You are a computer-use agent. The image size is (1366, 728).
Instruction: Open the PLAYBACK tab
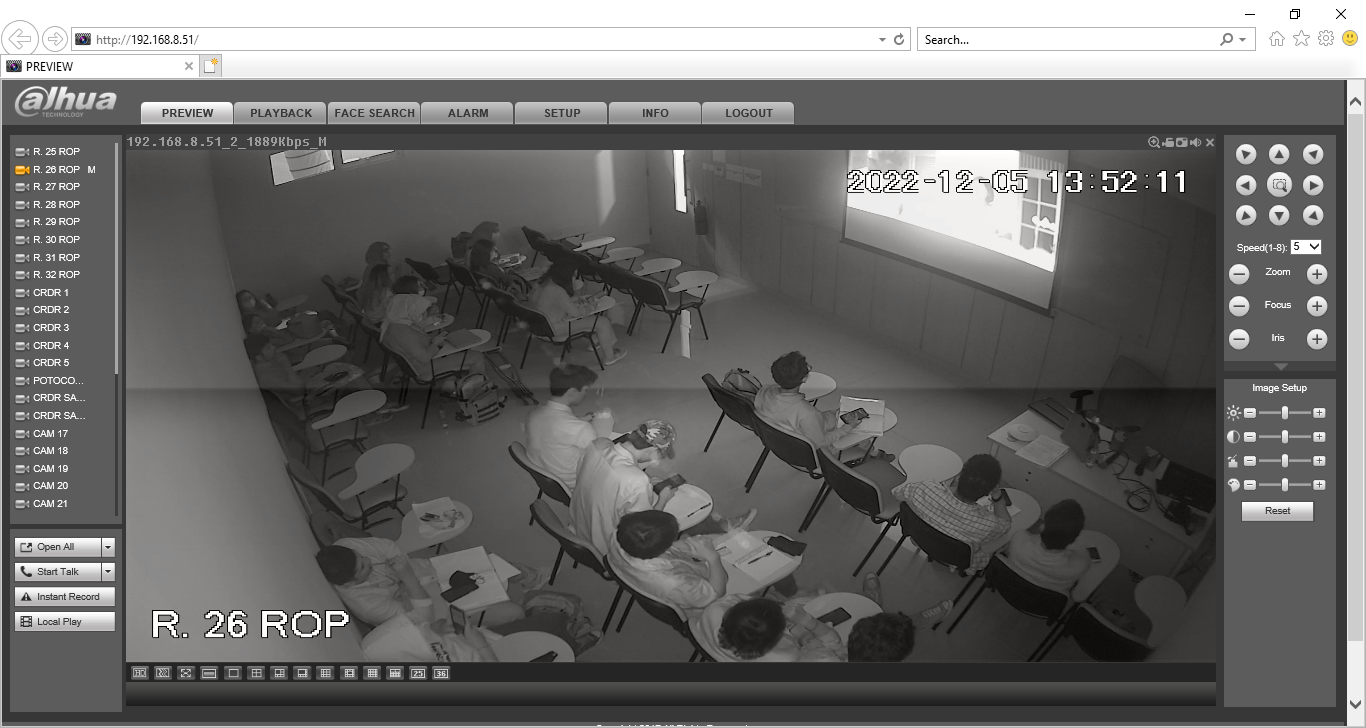point(281,113)
